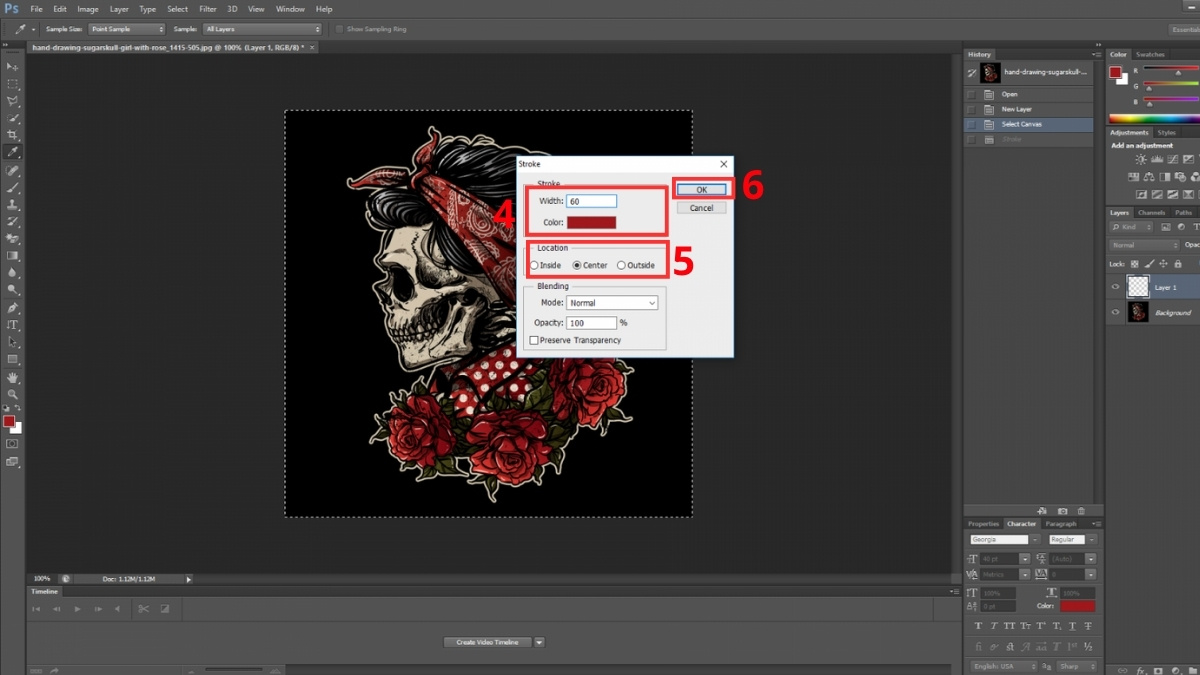Click the foreground color swatch in toolbox
This screenshot has height=675, width=1200.
point(10,421)
